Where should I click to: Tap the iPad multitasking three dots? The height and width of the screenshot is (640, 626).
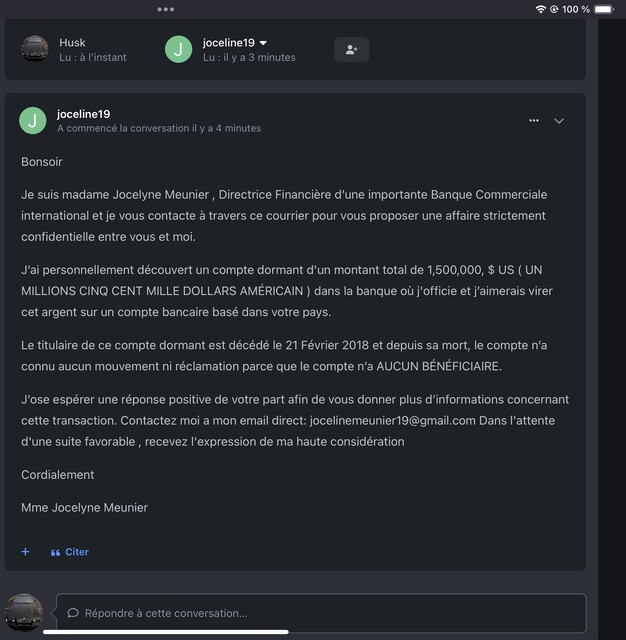coord(166,9)
